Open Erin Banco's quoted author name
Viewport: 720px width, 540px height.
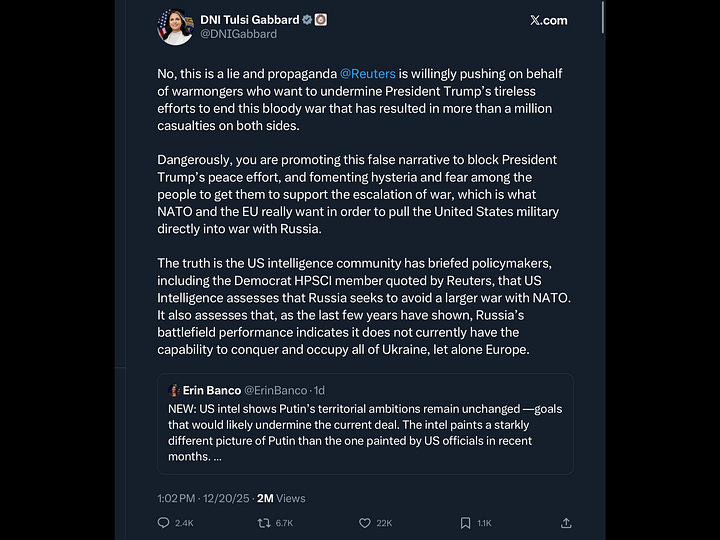[x=211, y=390]
